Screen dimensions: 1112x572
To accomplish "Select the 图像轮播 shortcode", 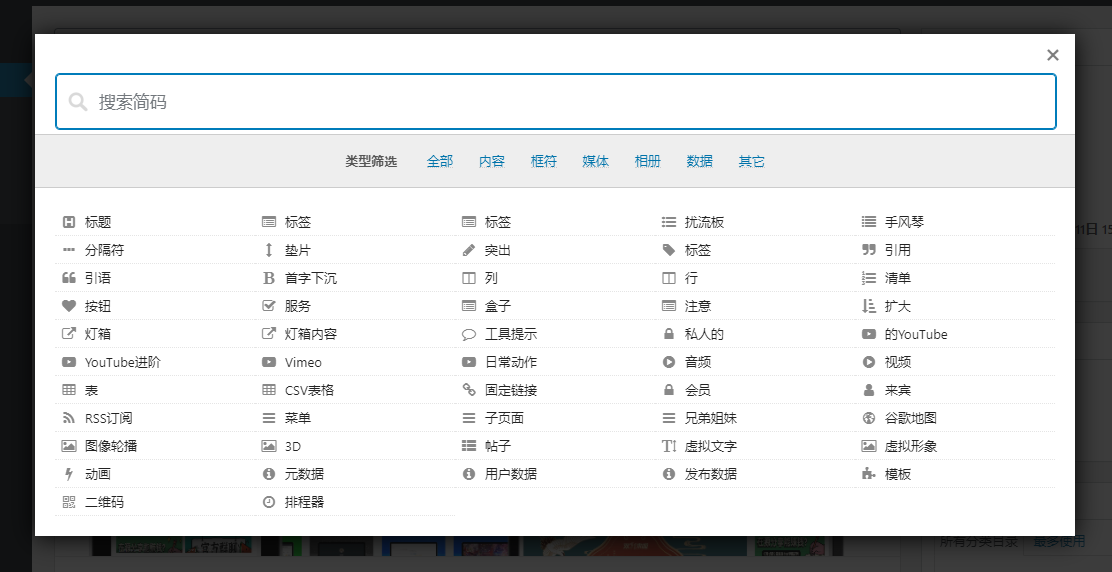I will tap(111, 446).
